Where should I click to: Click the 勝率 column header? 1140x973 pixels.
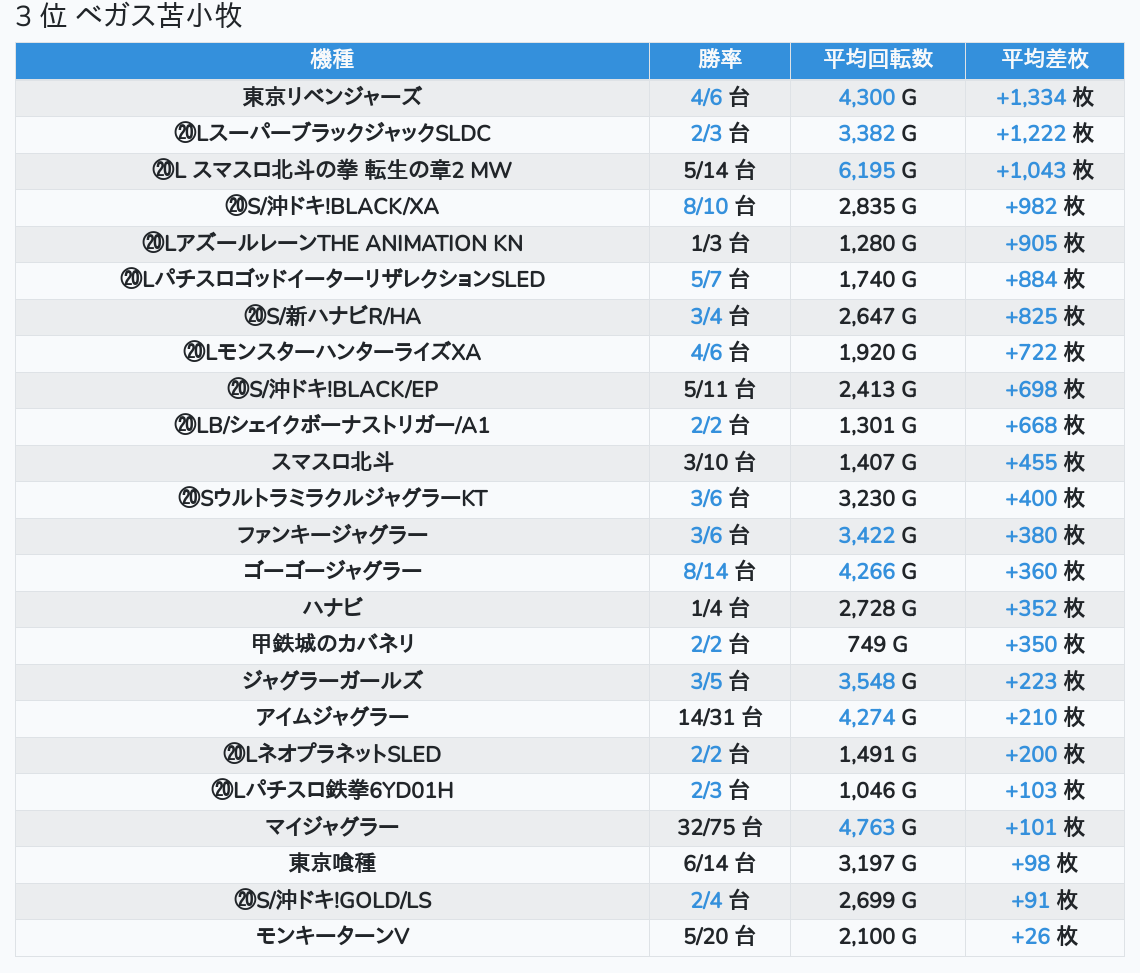pyautogui.click(x=719, y=60)
